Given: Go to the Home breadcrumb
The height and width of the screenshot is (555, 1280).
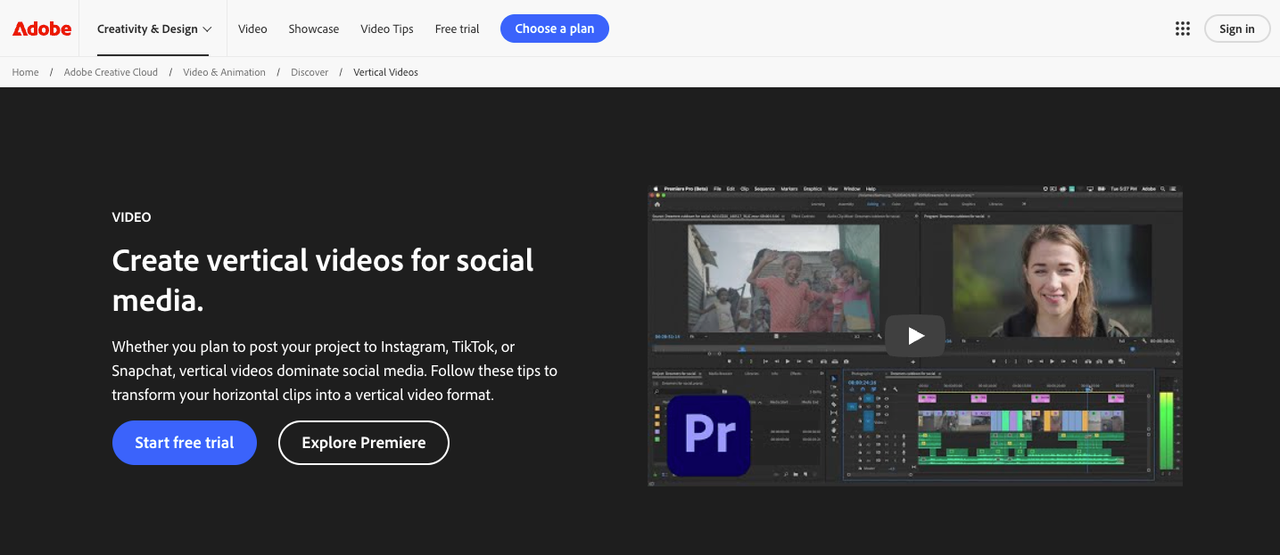Looking at the screenshot, I should 25,72.
